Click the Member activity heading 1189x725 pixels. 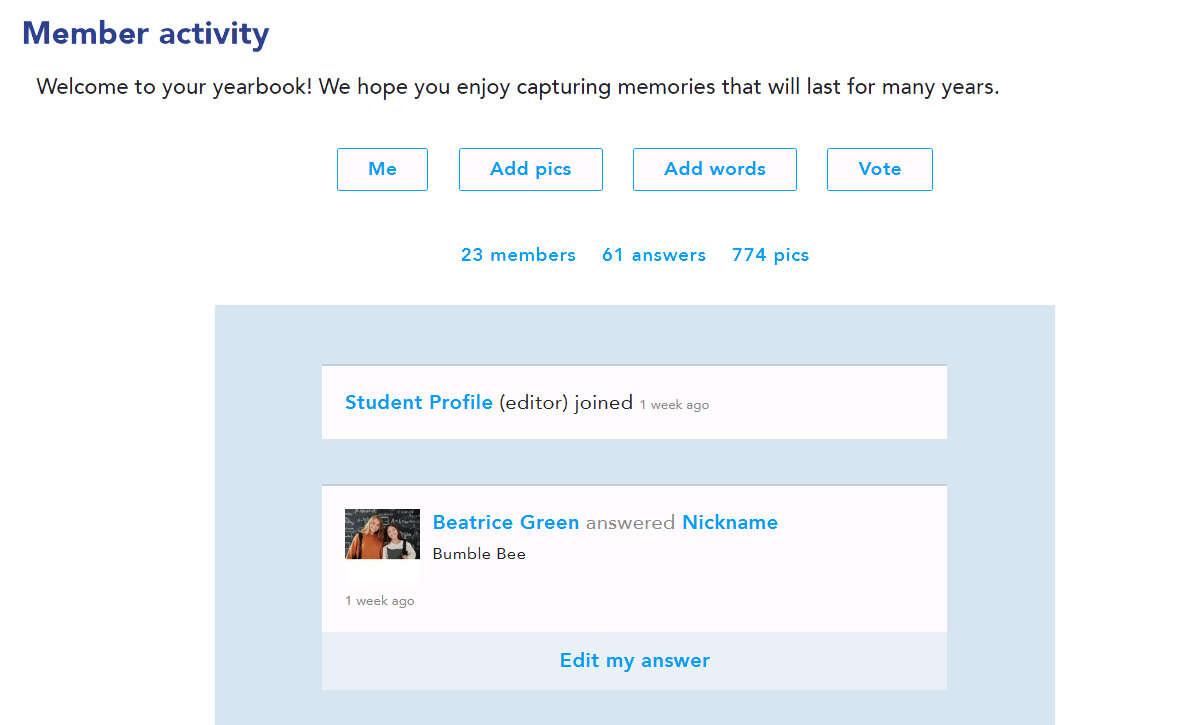coord(146,33)
